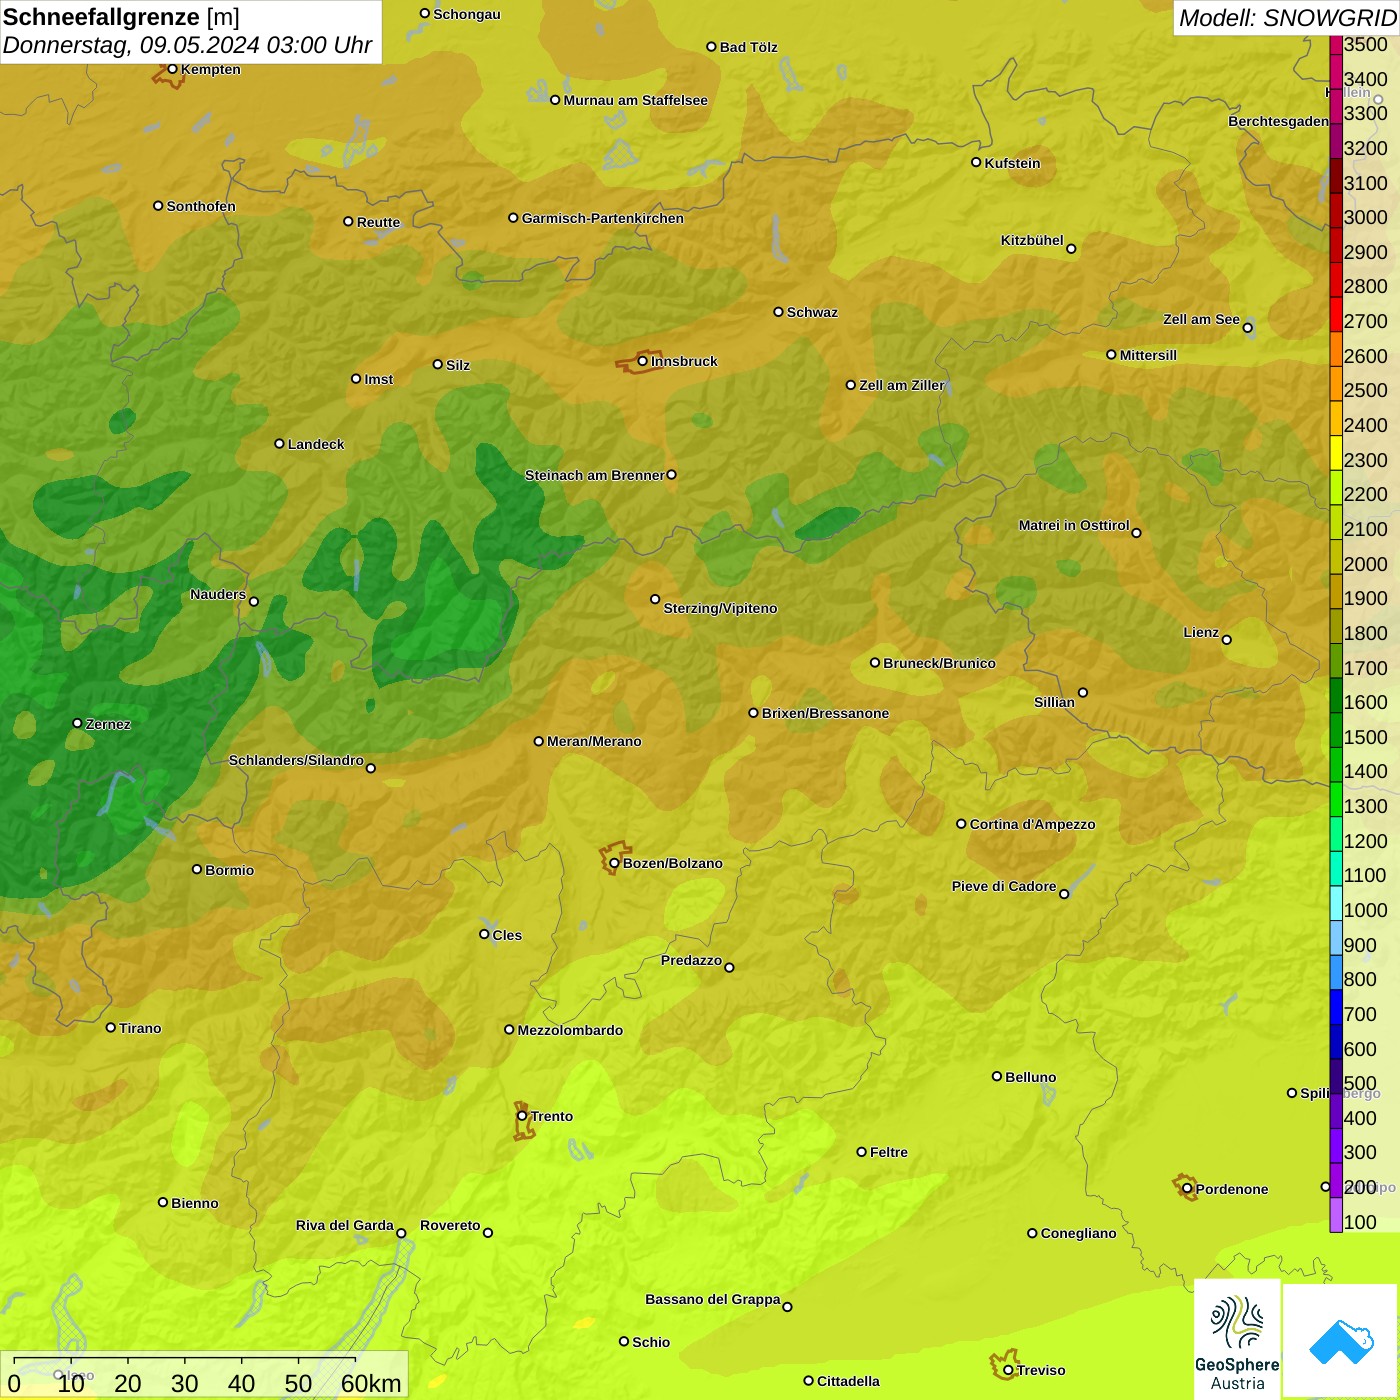
Task: Click the Innsbruck city marker
Action: [x=643, y=361]
